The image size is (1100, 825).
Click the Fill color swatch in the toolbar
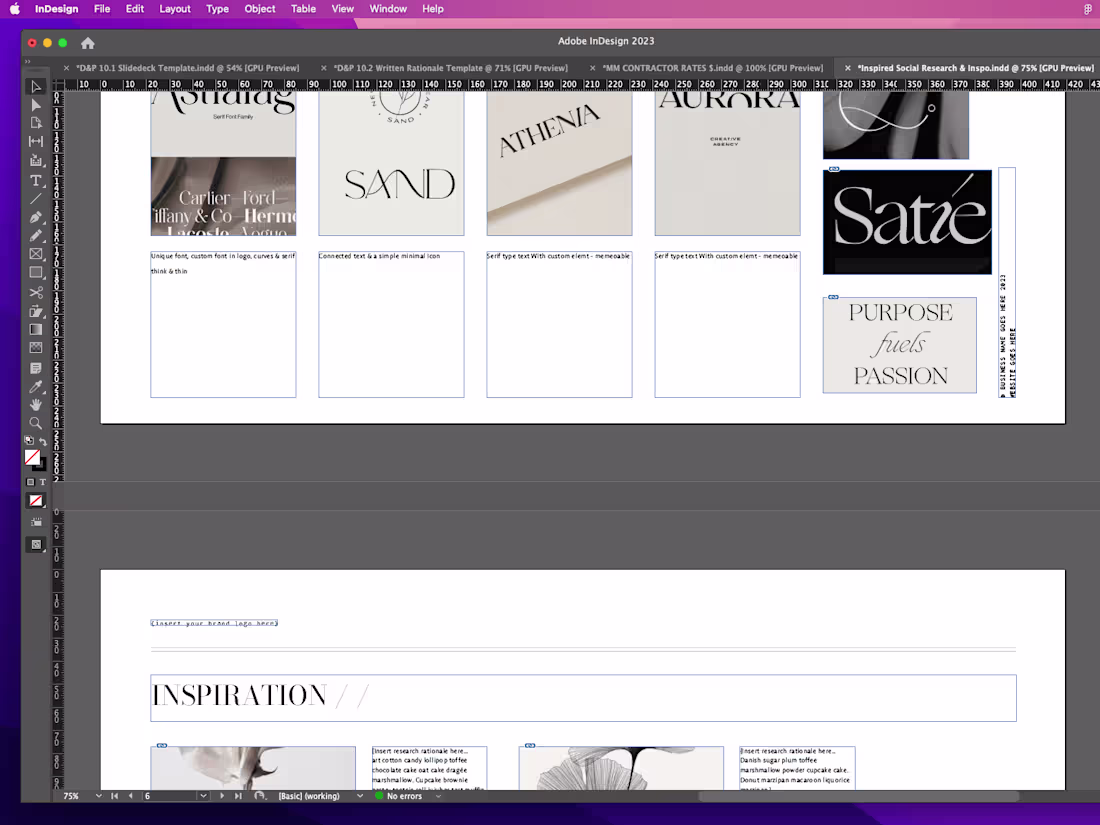point(34,458)
